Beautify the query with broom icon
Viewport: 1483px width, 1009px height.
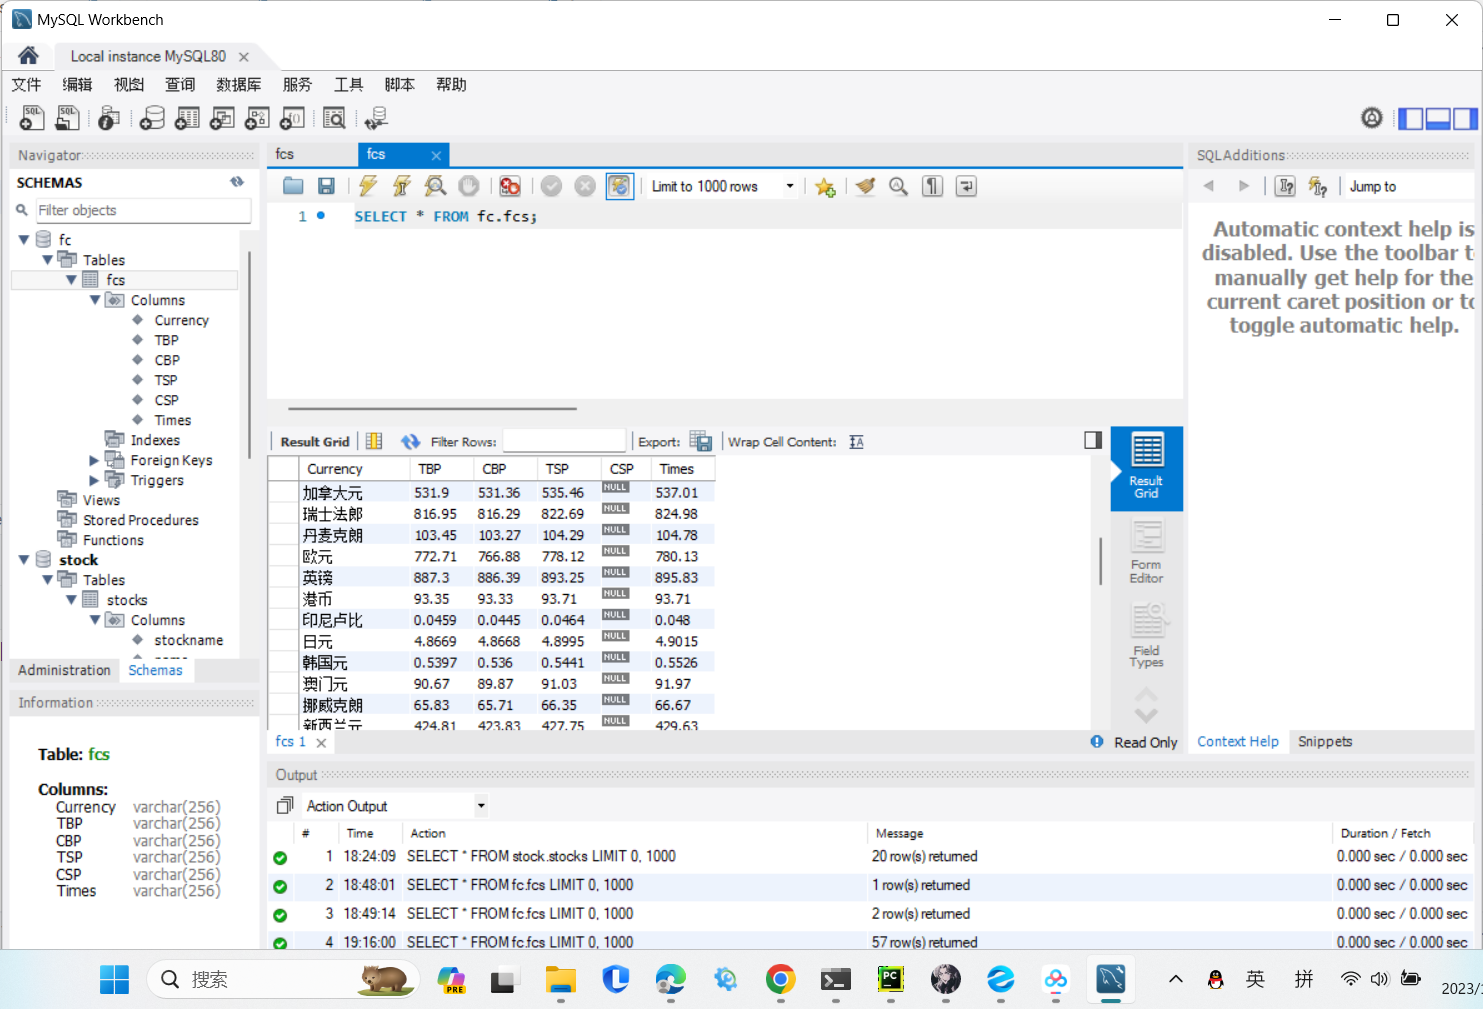click(x=865, y=186)
